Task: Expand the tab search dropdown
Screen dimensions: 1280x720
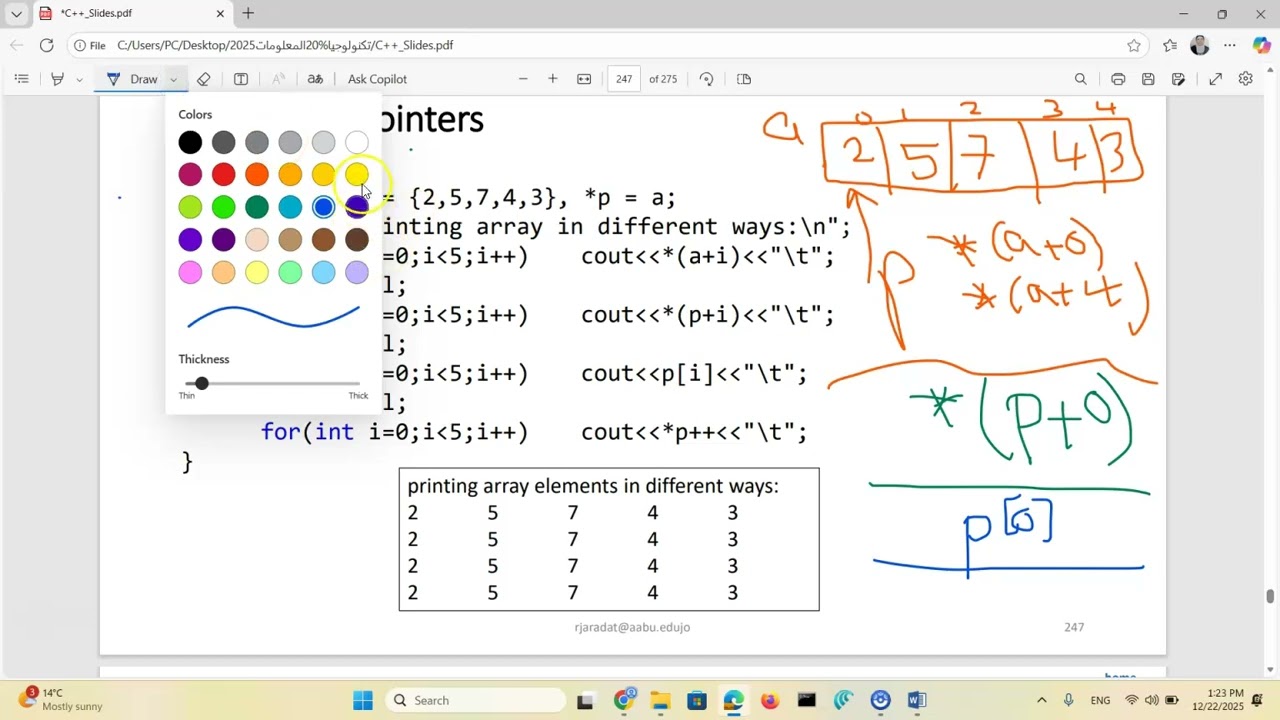Action: tap(16, 14)
